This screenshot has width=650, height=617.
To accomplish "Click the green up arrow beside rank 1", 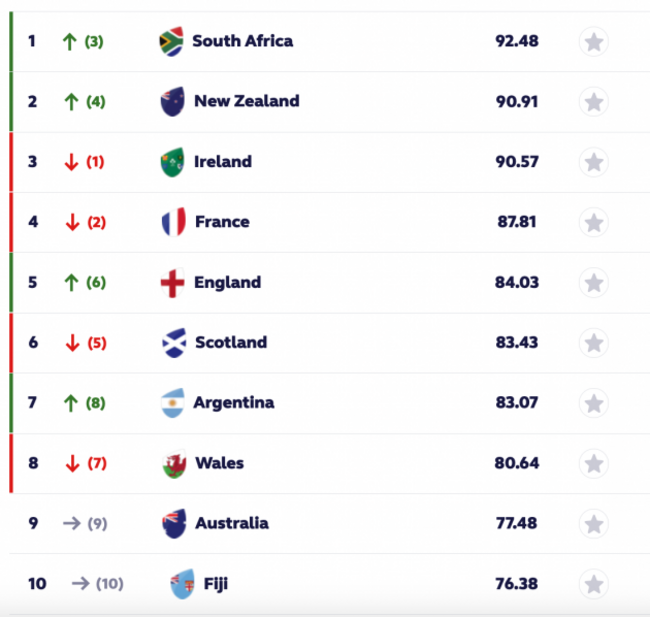I will pos(70,41).
